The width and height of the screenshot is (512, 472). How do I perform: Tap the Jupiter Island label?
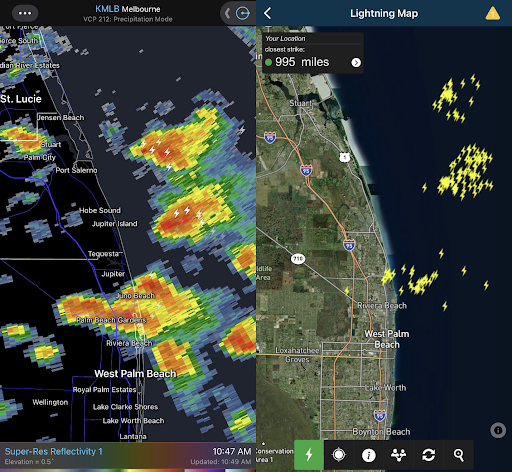[x=114, y=224]
